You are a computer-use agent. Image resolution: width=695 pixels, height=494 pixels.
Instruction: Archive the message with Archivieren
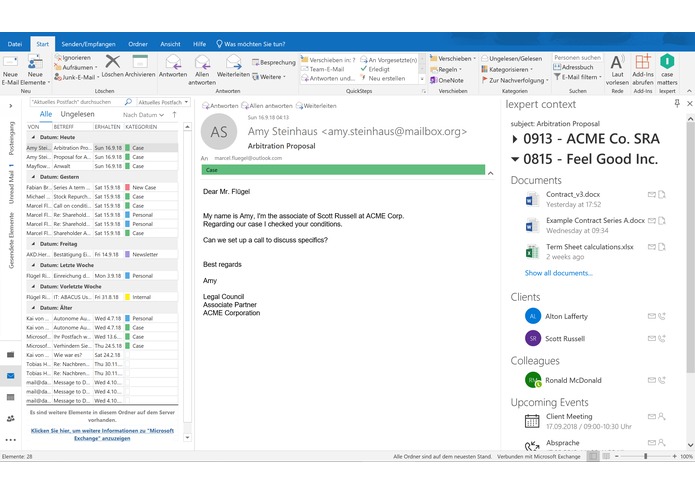pos(140,66)
